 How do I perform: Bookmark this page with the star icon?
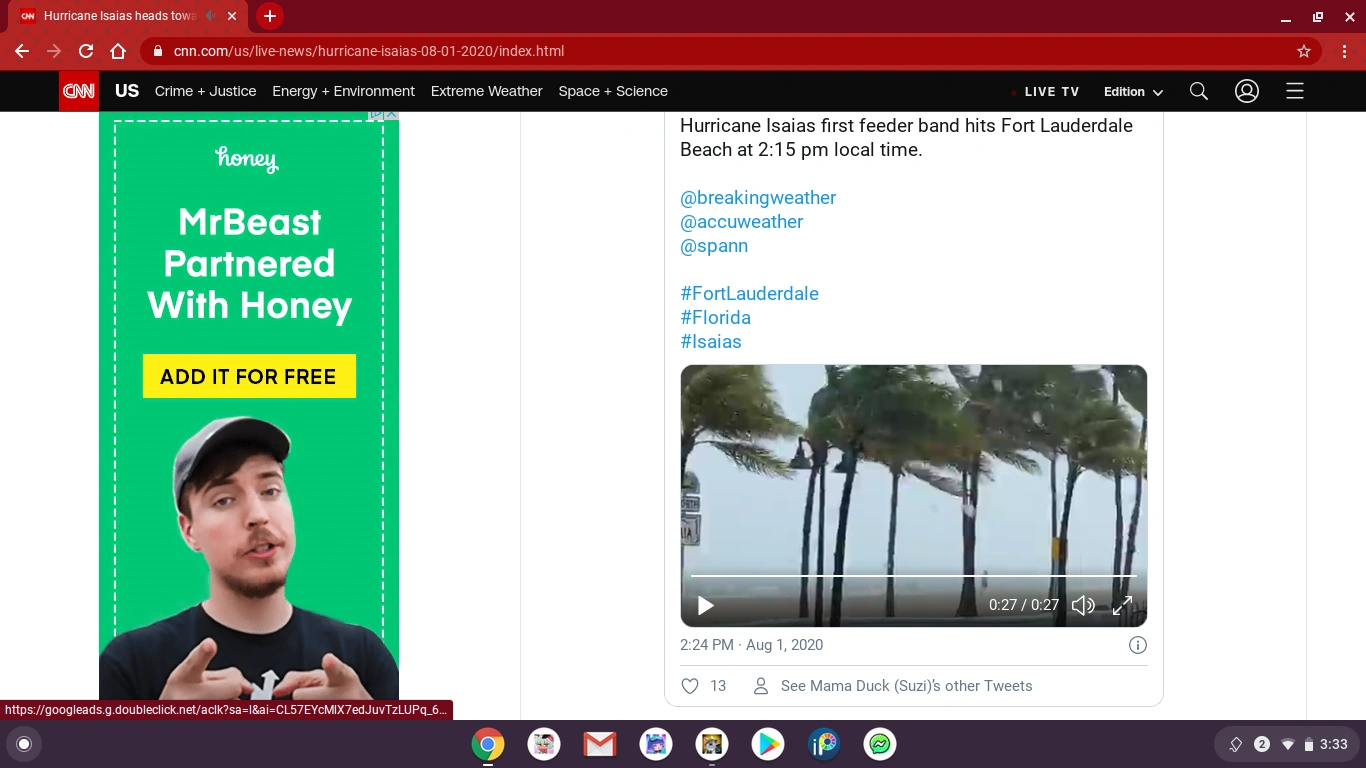[1304, 51]
